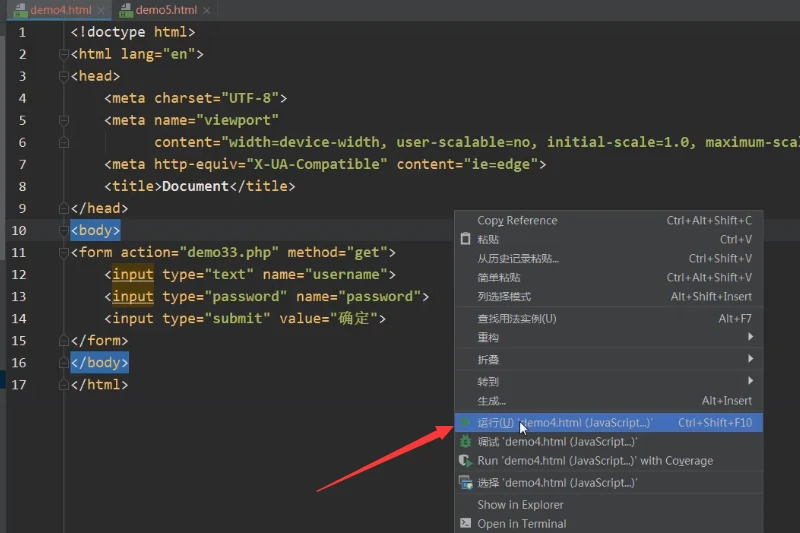This screenshot has height=533, width=800.
Task: Collapse the meta viewport fold on line 5
Action: pos(64,120)
